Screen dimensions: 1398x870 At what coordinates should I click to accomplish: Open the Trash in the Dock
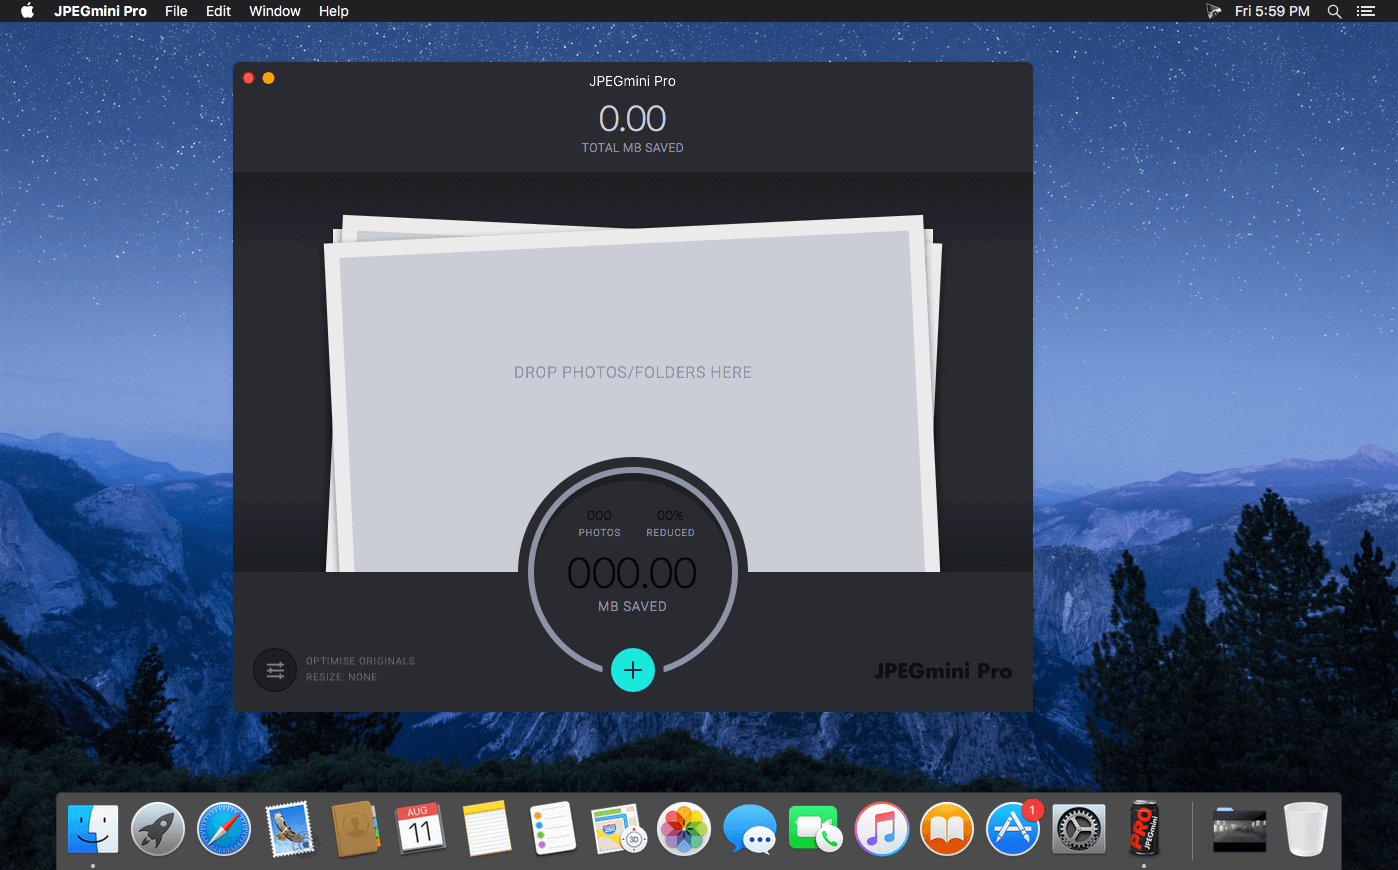pos(1306,829)
